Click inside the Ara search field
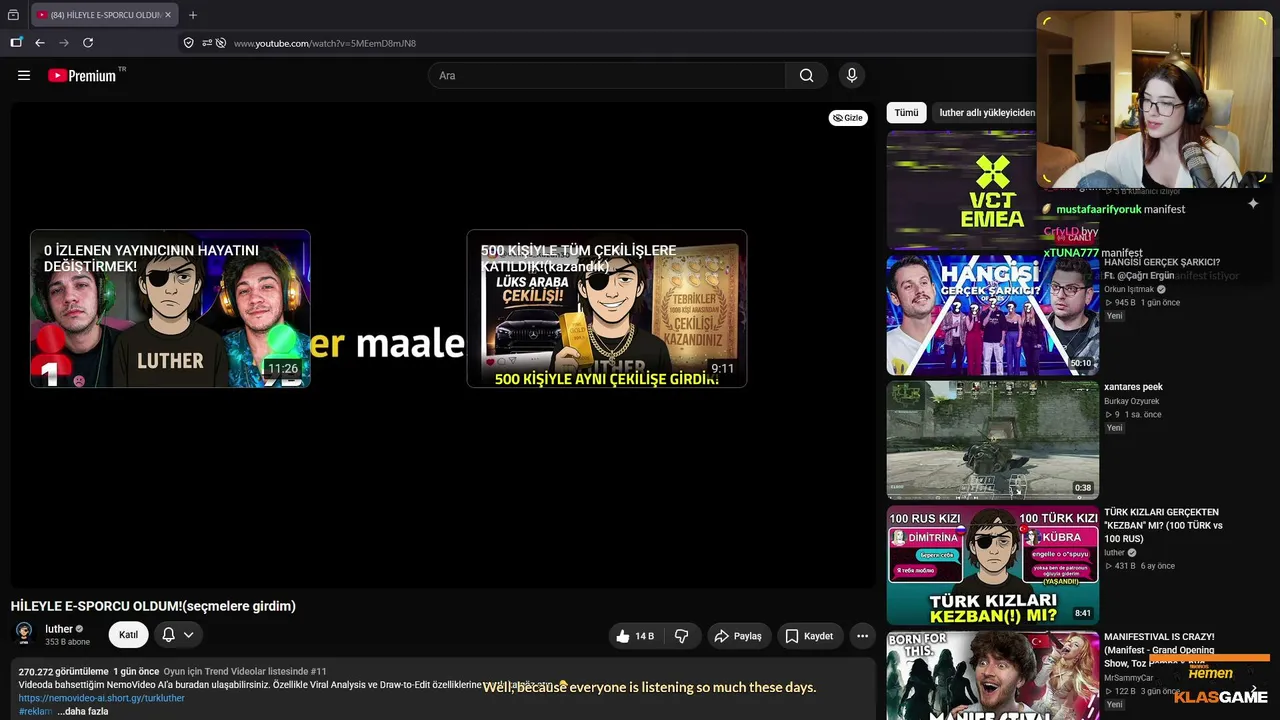This screenshot has width=1280, height=720. (607, 75)
